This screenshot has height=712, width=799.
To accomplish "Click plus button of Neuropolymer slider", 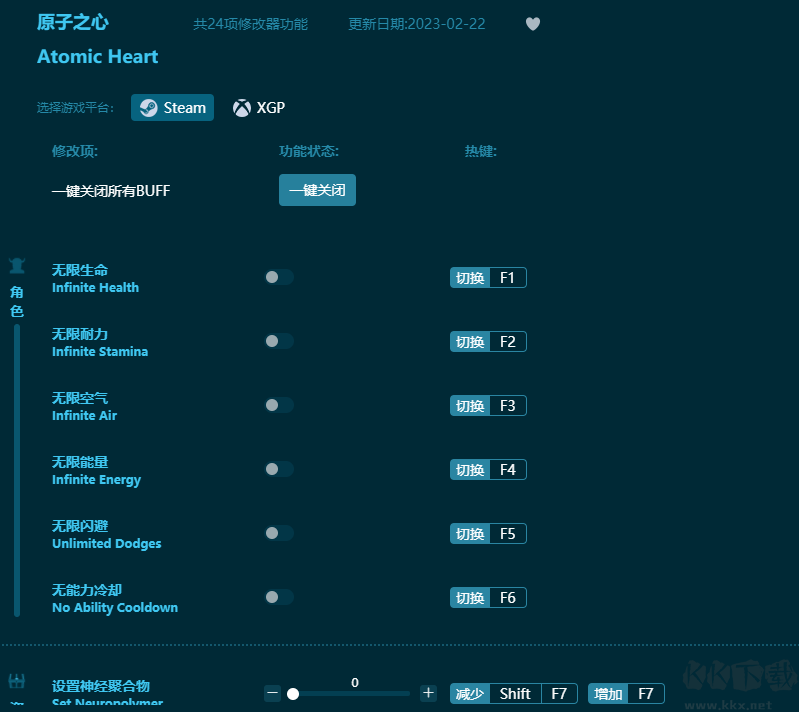I will click(429, 693).
